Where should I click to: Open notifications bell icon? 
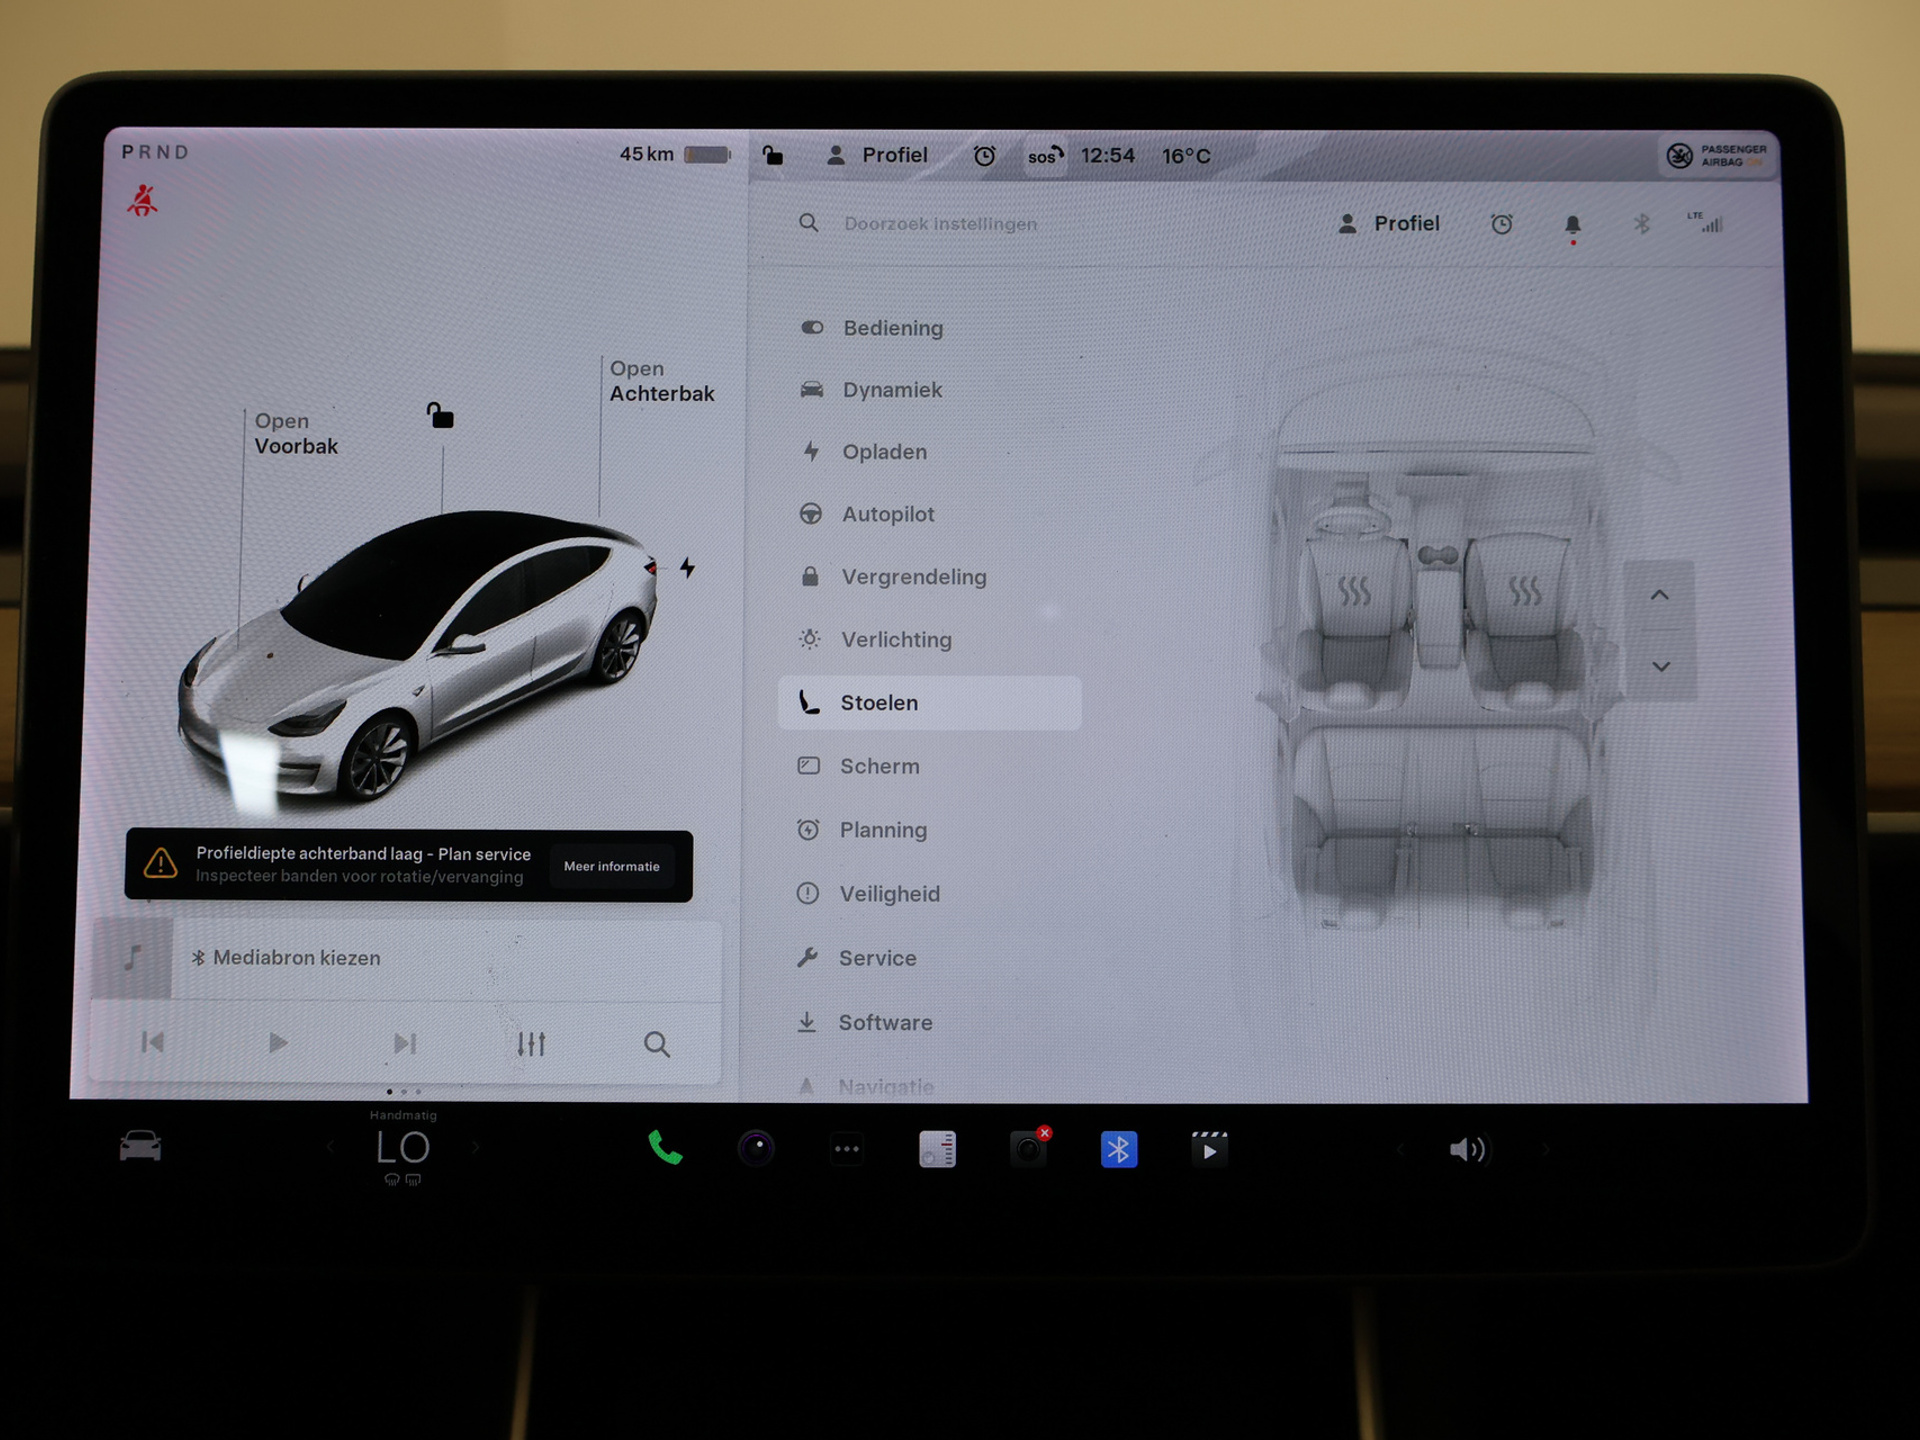1572,225
